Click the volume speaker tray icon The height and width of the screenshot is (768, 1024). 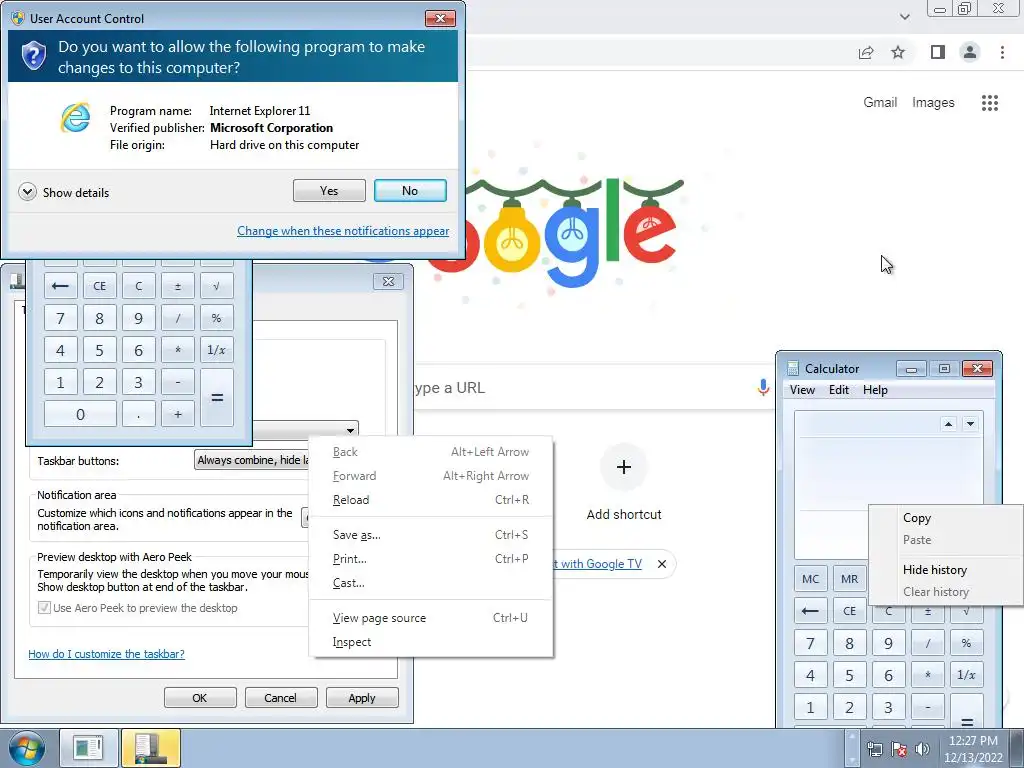pyautogui.click(x=922, y=749)
